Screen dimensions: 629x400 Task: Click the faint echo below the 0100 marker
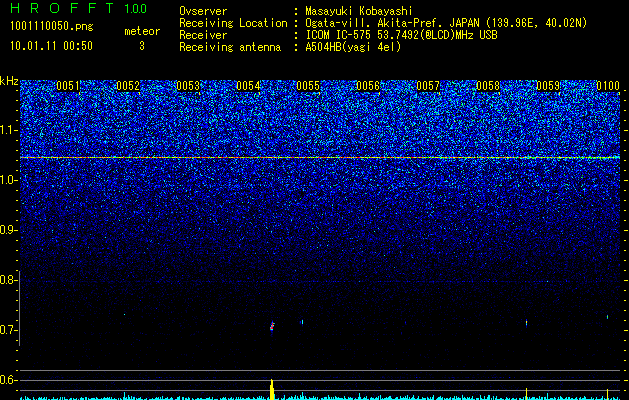click(x=607, y=317)
